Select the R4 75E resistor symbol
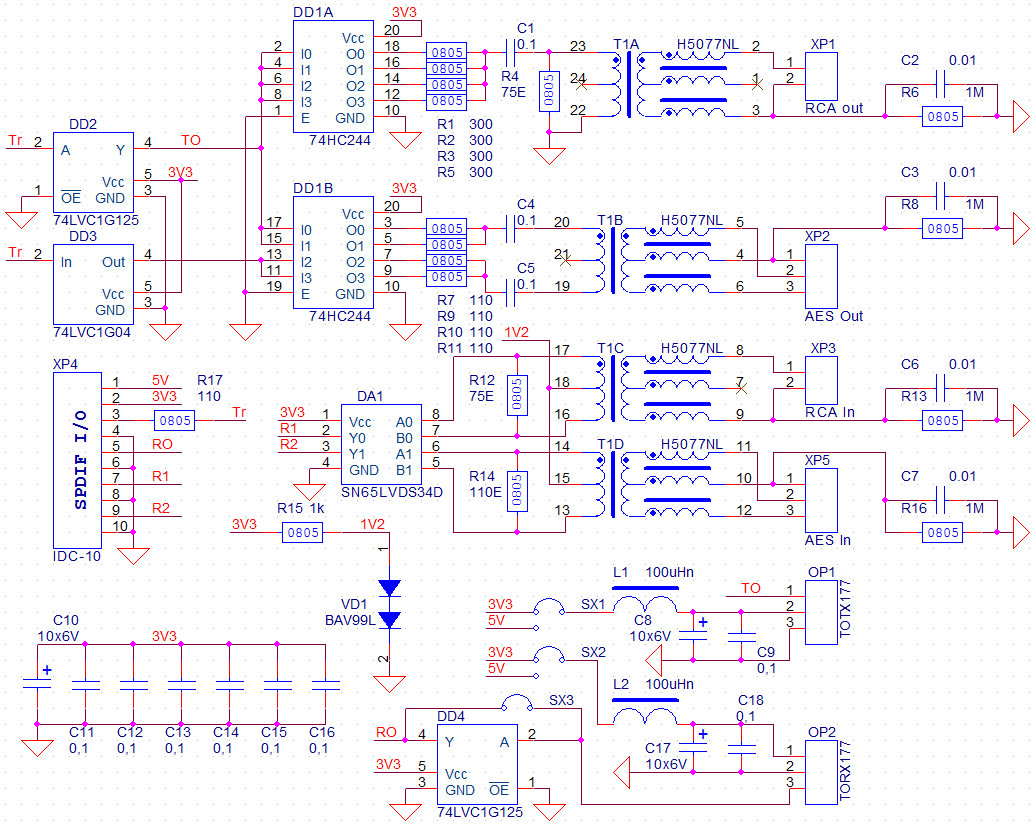The height and width of the screenshot is (826, 1036). click(x=549, y=92)
